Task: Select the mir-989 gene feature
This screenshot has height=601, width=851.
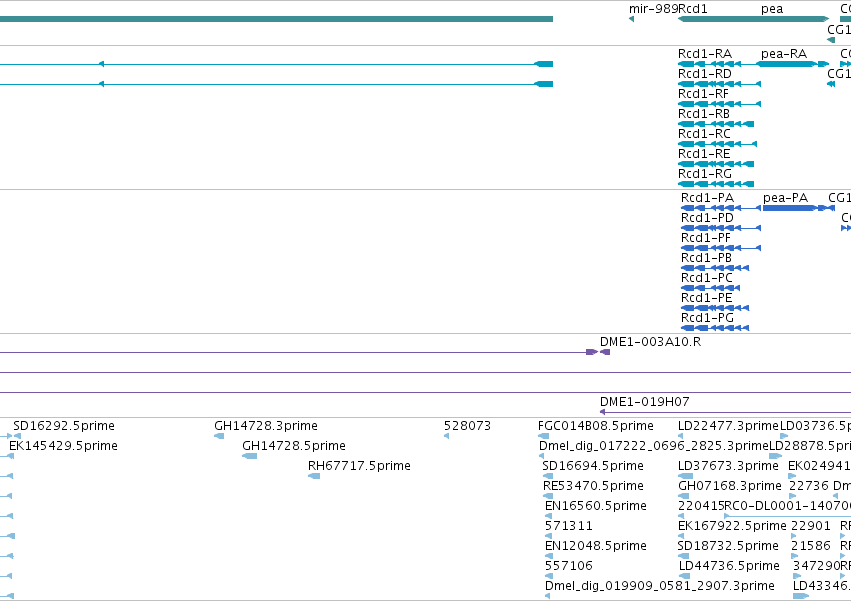Action: 631,20
